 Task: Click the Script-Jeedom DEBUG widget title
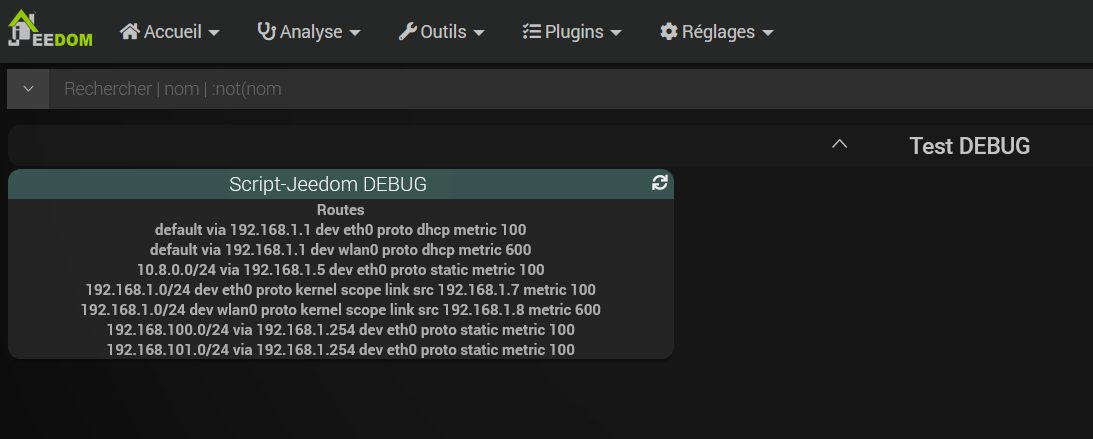coord(328,184)
